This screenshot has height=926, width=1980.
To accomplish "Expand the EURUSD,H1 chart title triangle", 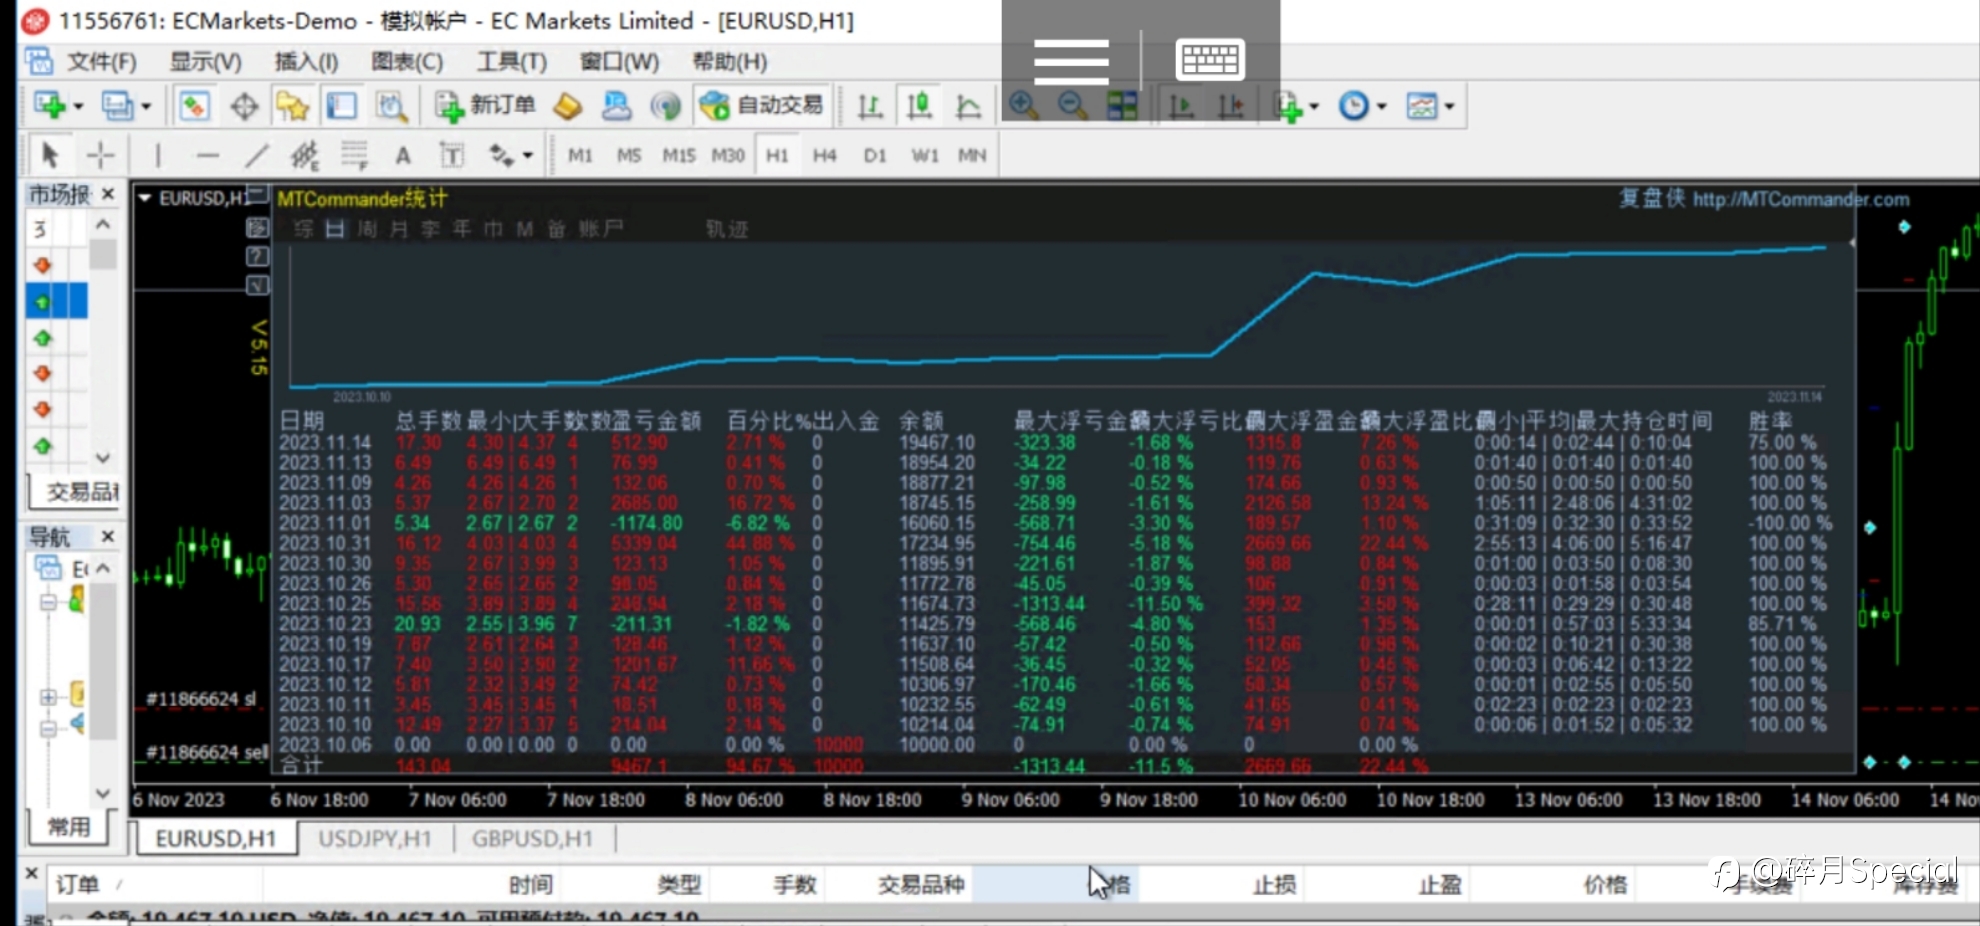I will (x=145, y=198).
